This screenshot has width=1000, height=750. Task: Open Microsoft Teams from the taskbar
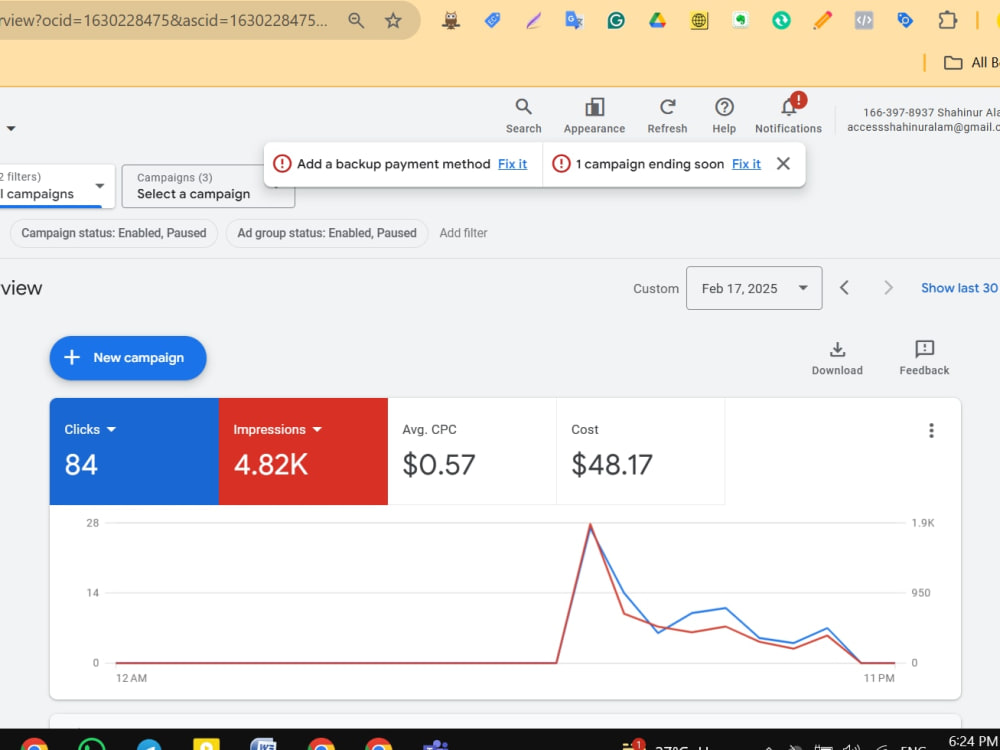pyautogui.click(x=436, y=744)
